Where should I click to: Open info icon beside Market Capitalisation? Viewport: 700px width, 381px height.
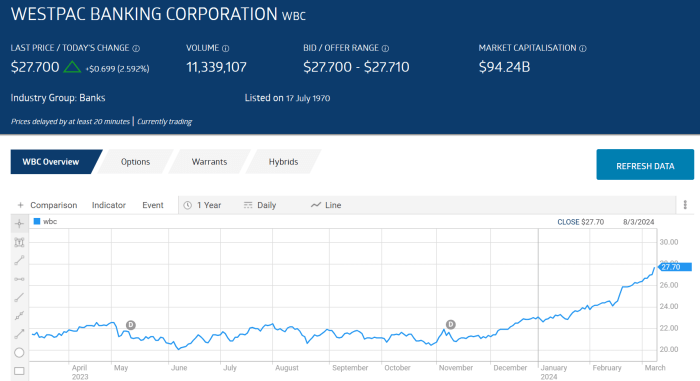click(583, 48)
